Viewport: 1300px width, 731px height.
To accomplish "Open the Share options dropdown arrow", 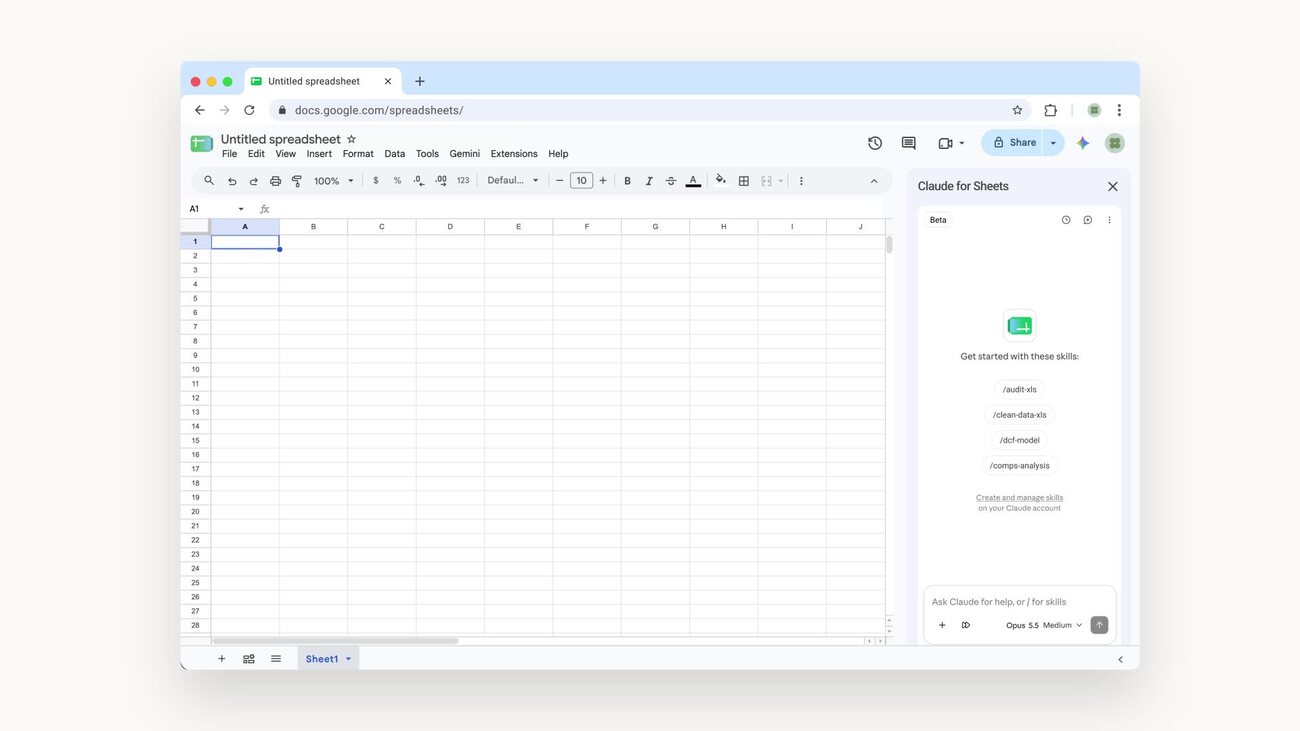I will pos(1053,143).
